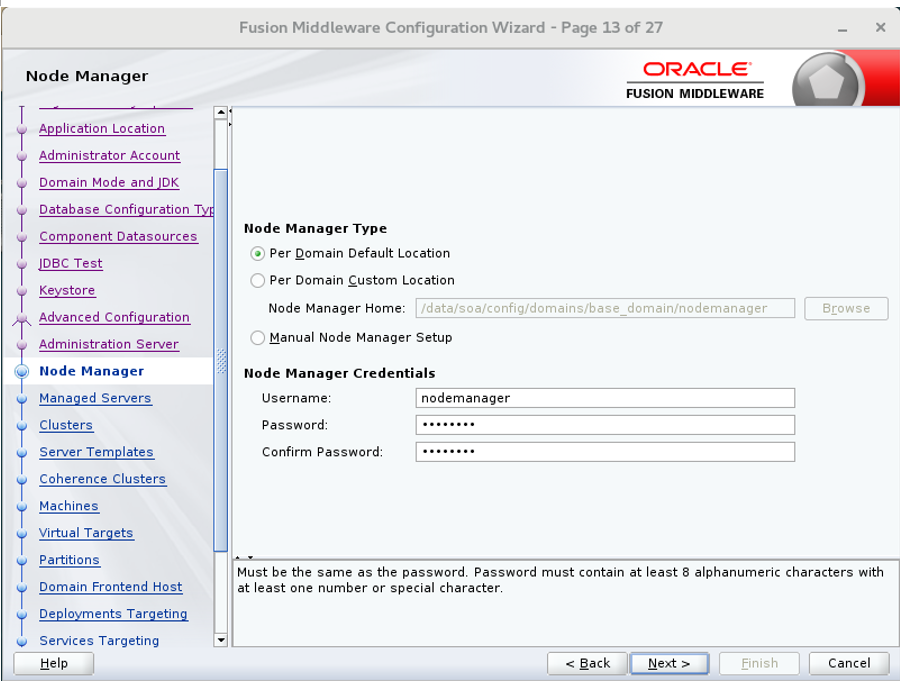Click step bullet icon beside Deployments Targeting
Screen dimensions: 900x683
tap(22, 615)
